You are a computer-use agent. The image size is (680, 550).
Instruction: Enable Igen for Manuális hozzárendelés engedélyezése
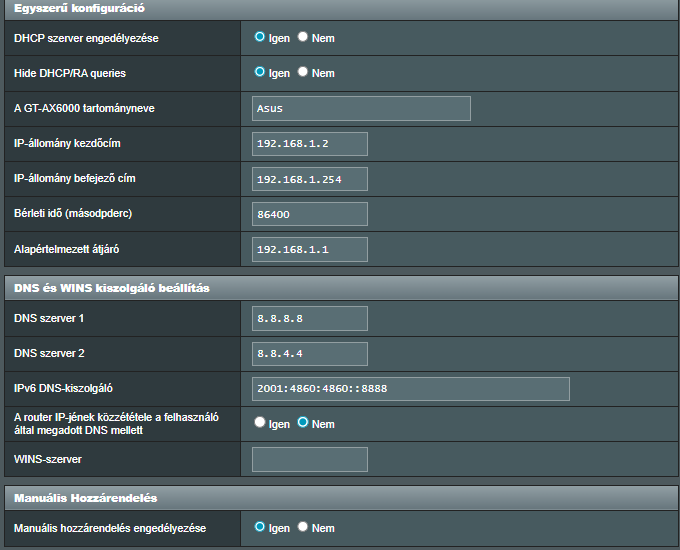tap(260, 527)
